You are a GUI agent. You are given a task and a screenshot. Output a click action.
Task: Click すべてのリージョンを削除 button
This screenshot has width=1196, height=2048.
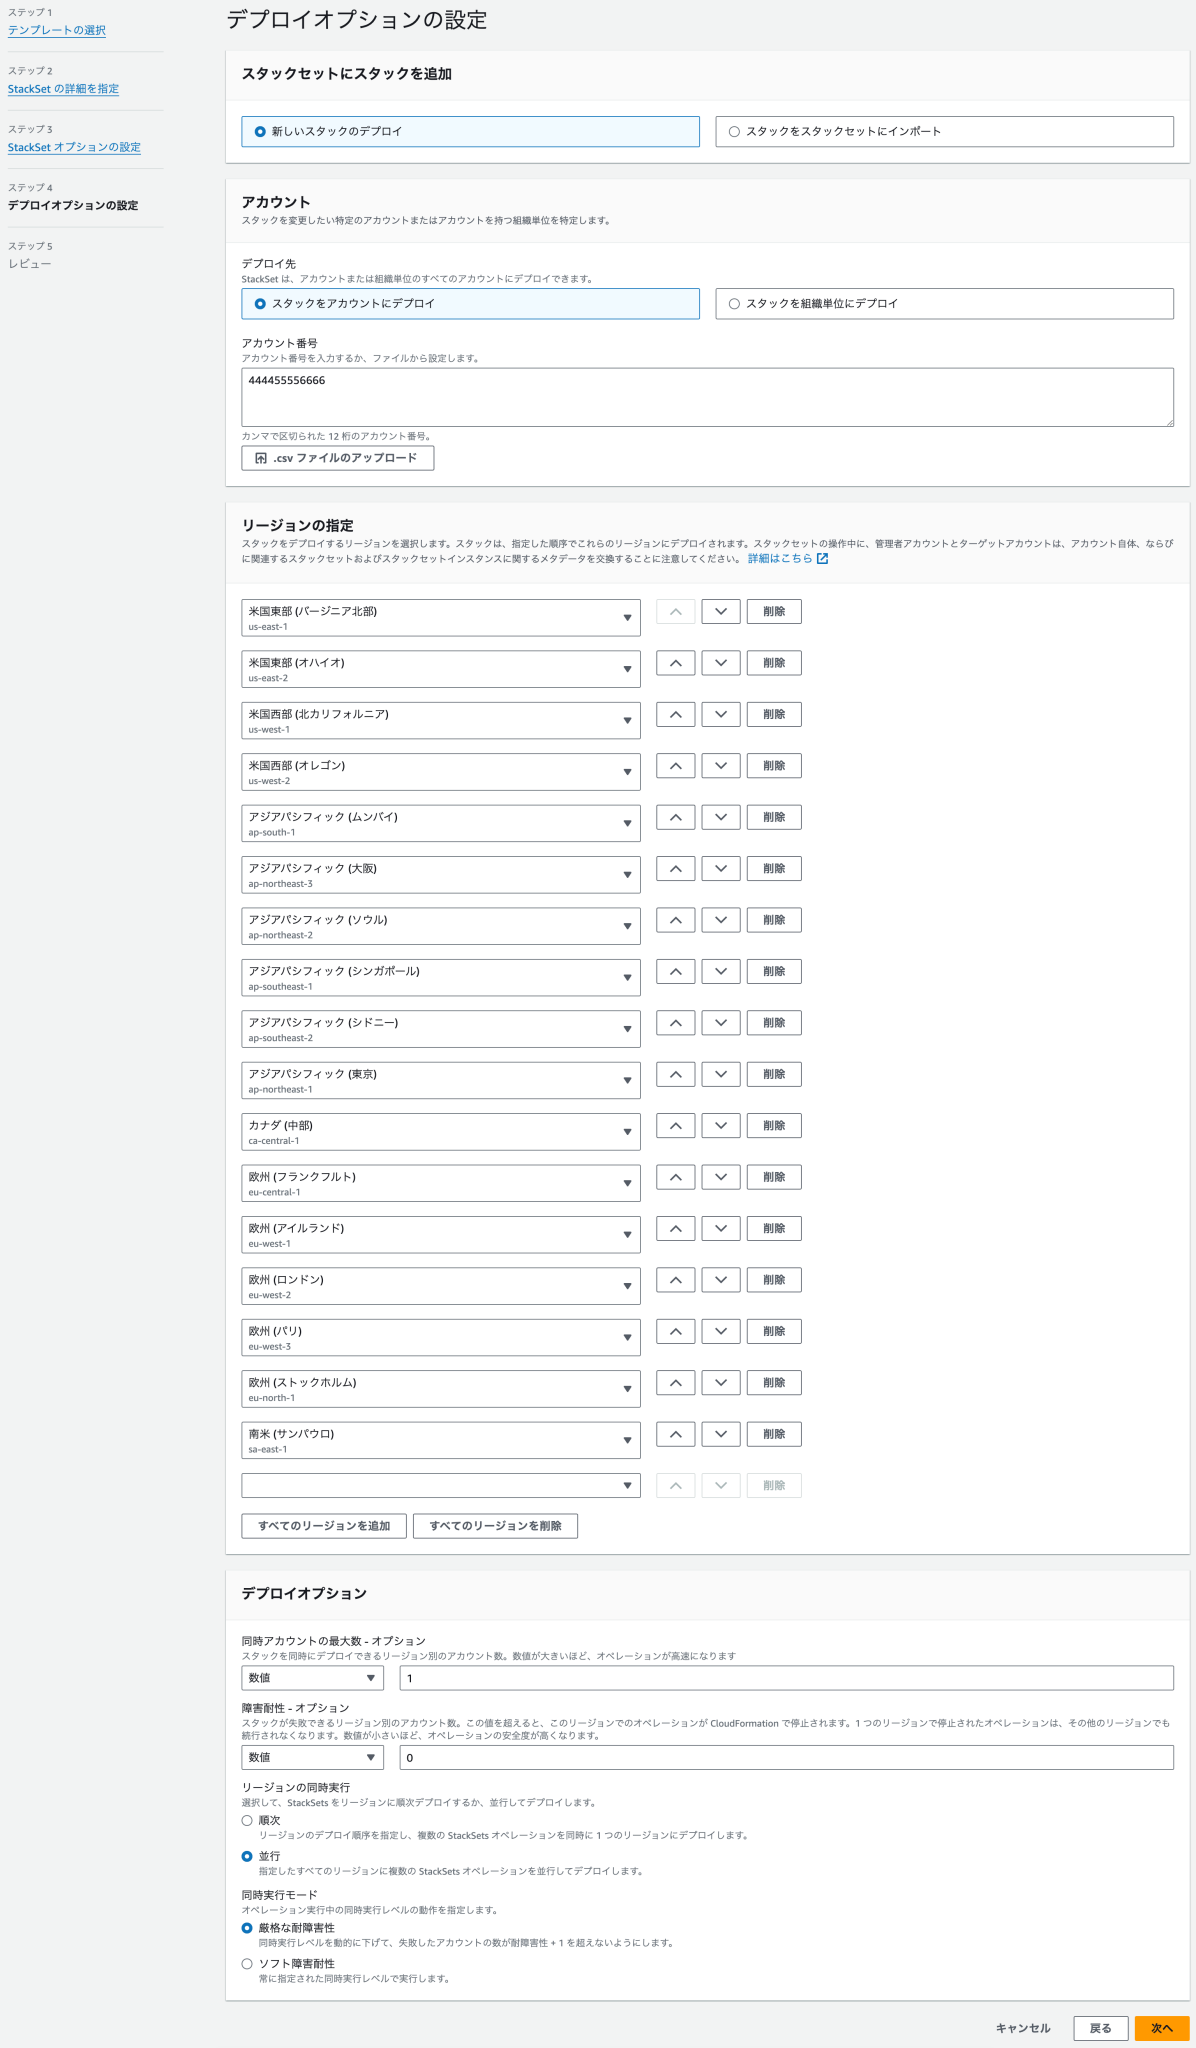click(495, 1526)
